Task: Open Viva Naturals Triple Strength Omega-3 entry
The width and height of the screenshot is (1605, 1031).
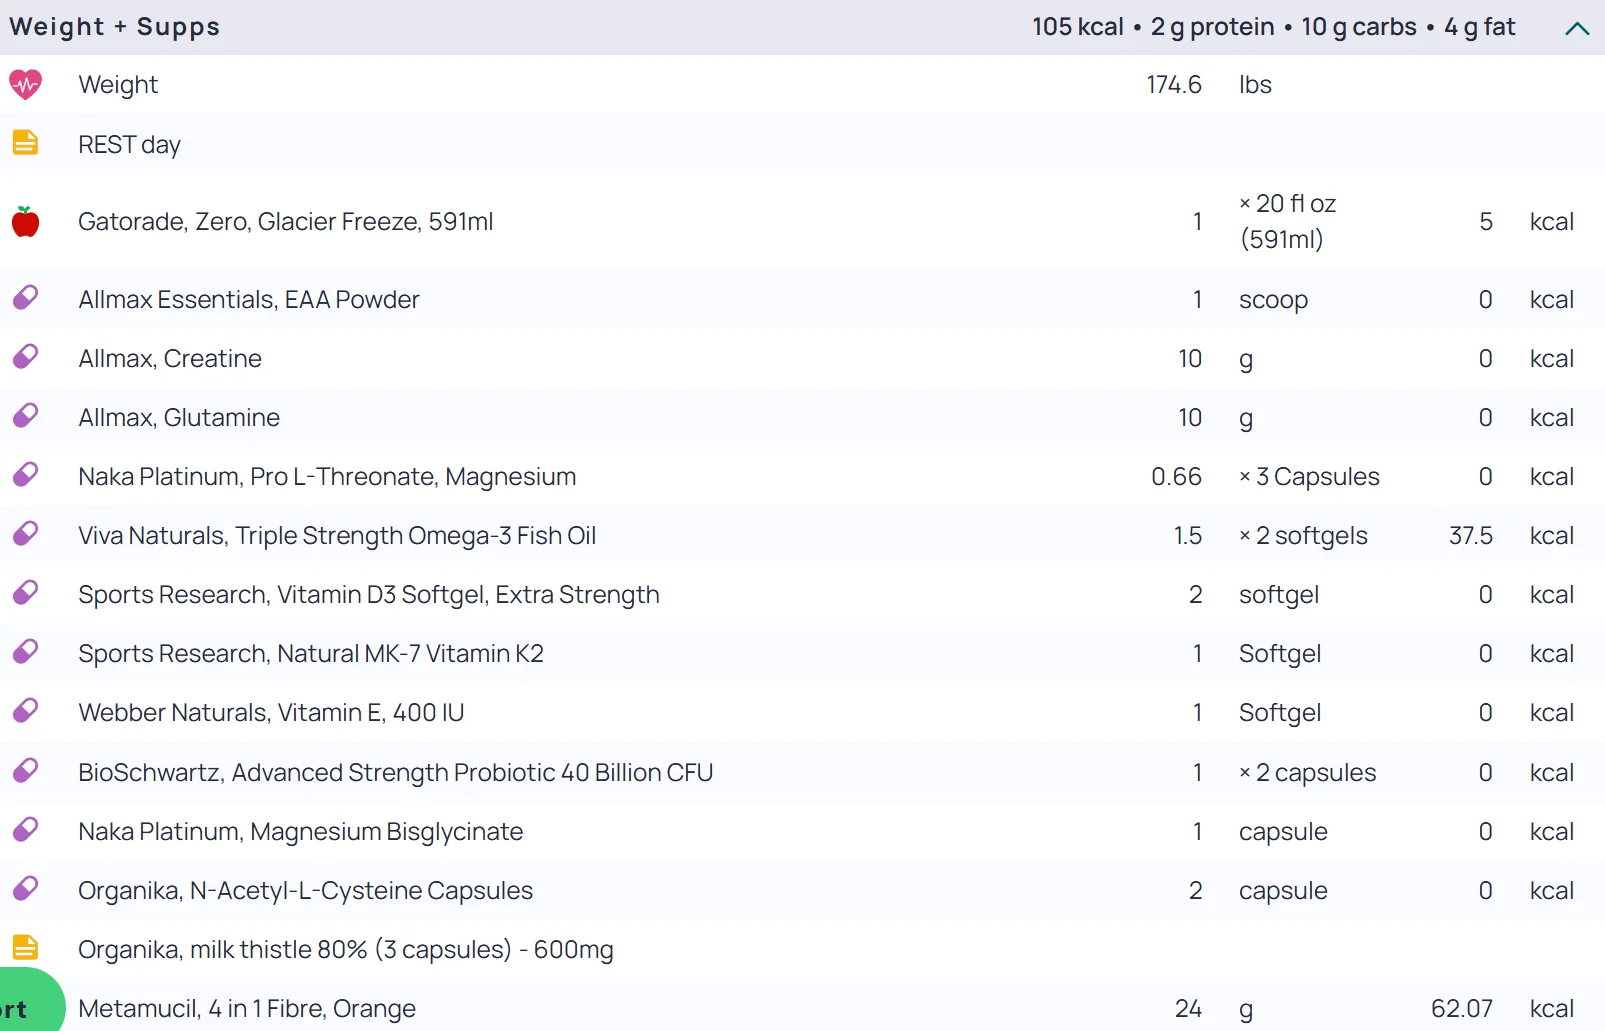Action: tap(337, 536)
